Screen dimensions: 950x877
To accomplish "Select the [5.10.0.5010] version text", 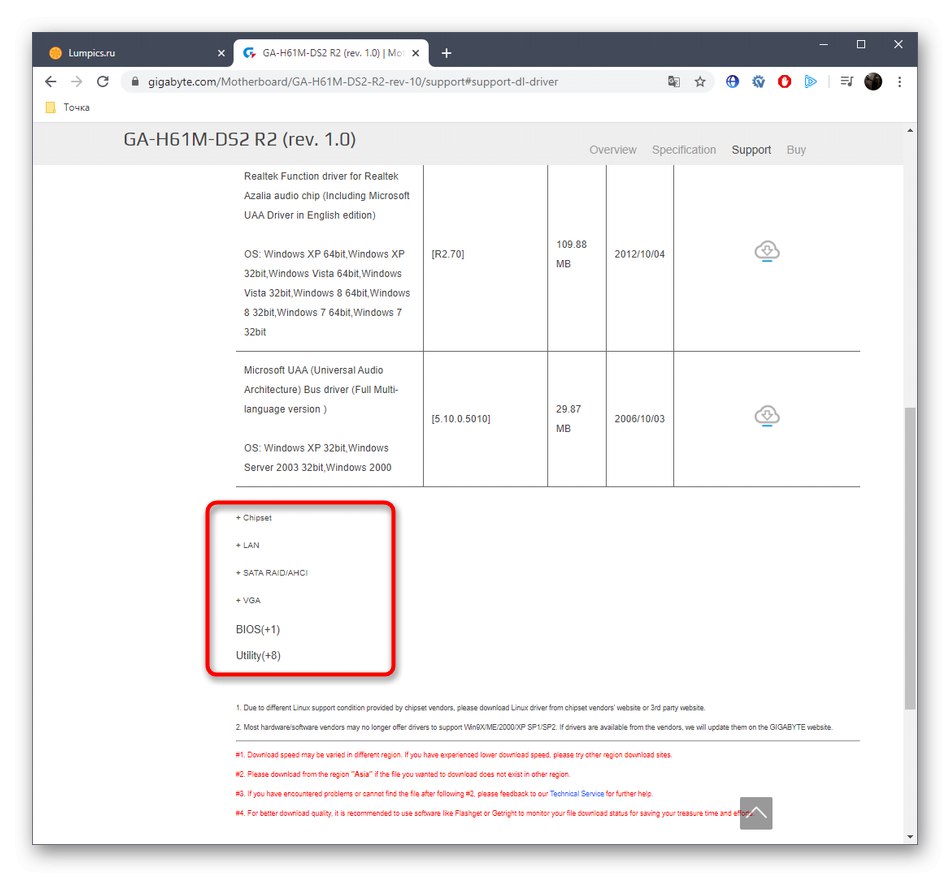I will click(x=460, y=419).
